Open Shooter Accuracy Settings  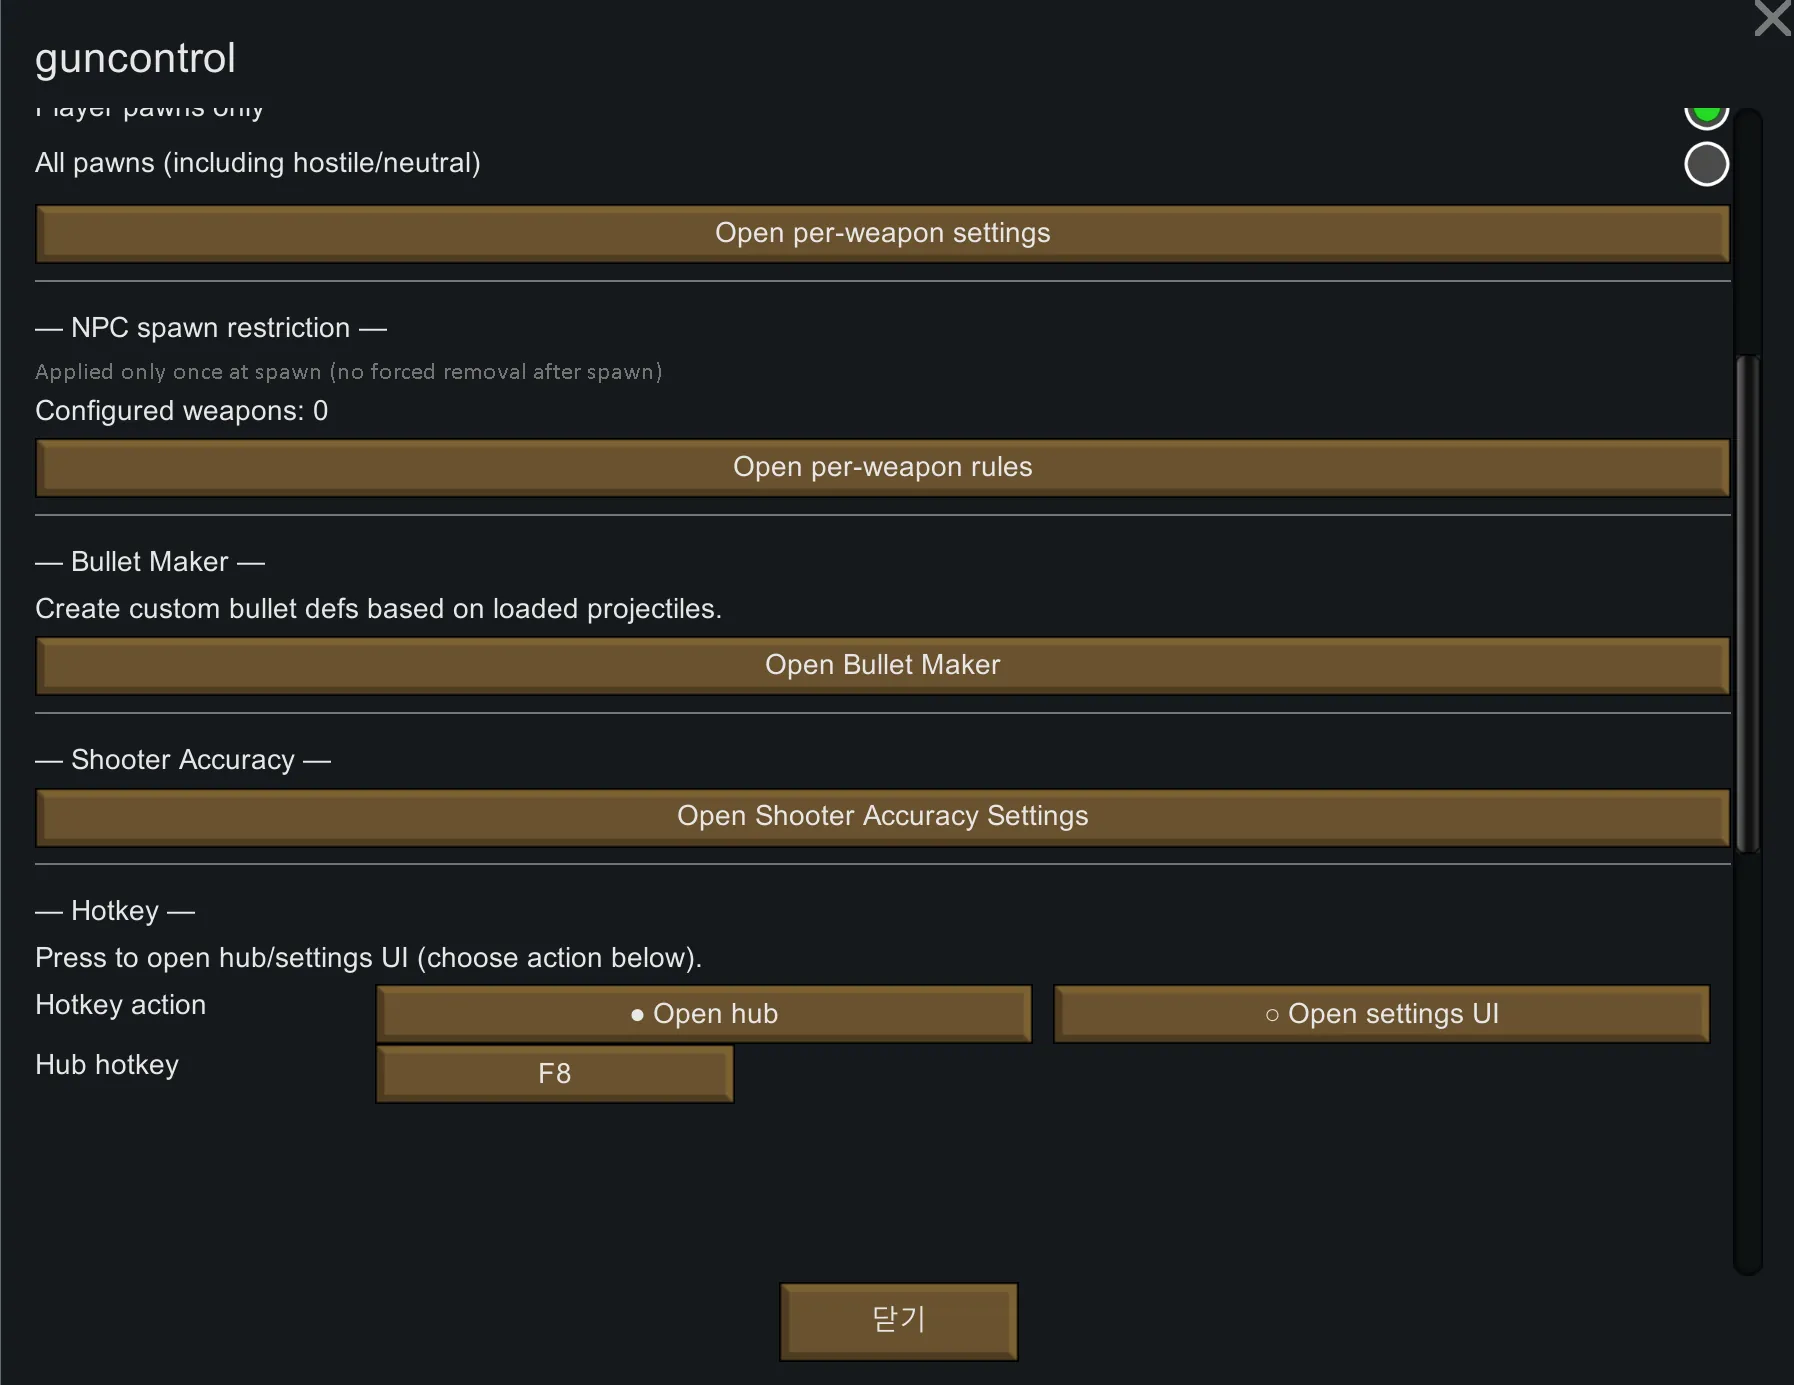coord(882,816)
